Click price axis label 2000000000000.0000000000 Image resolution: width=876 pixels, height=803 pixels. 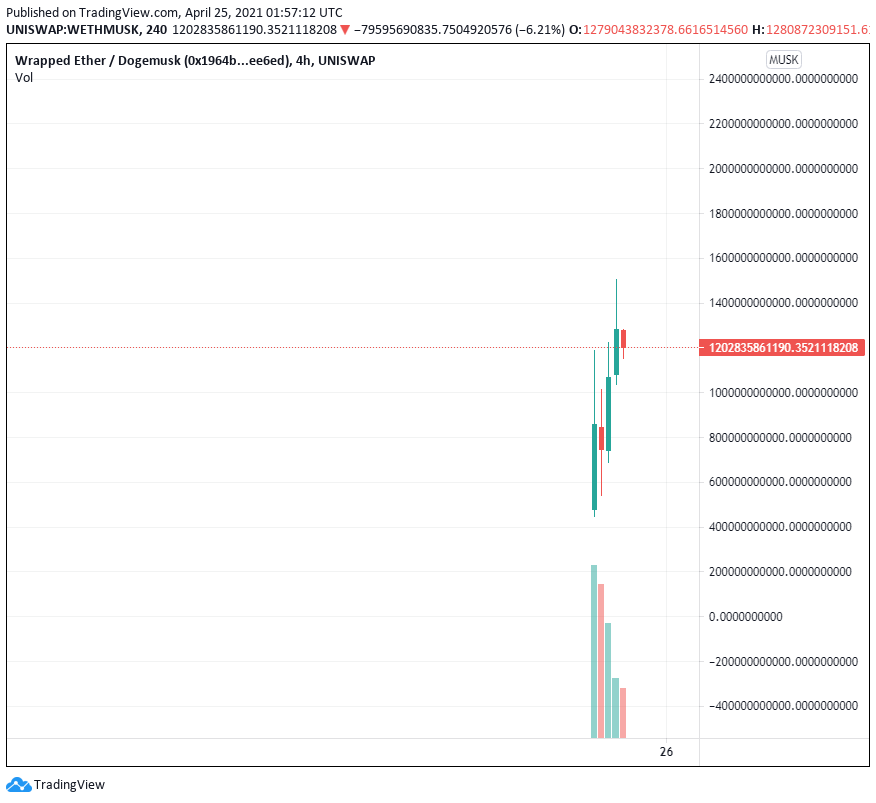tap(783, 169)
